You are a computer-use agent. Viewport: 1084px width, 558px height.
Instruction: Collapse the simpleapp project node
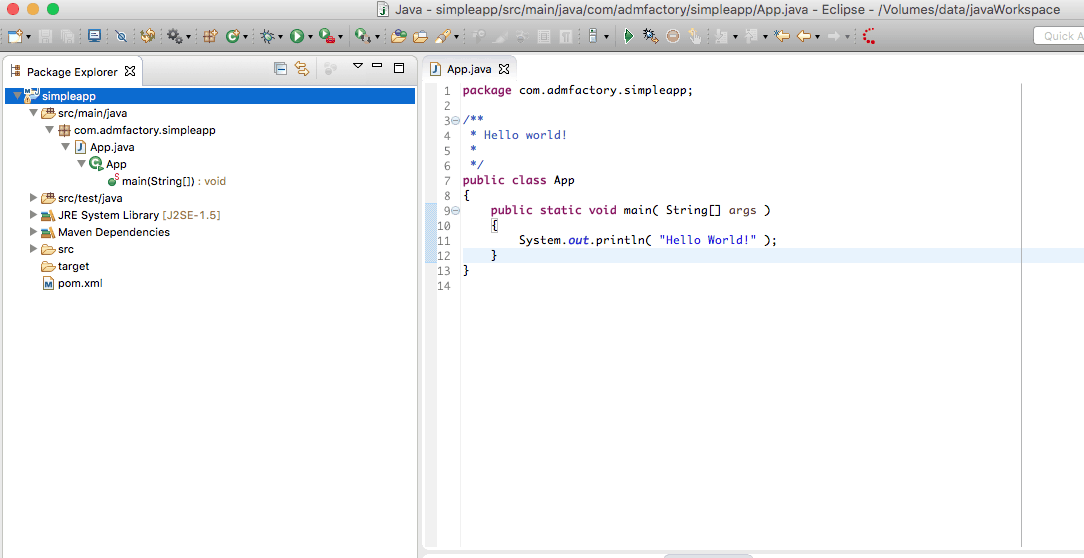coord(17,95)
